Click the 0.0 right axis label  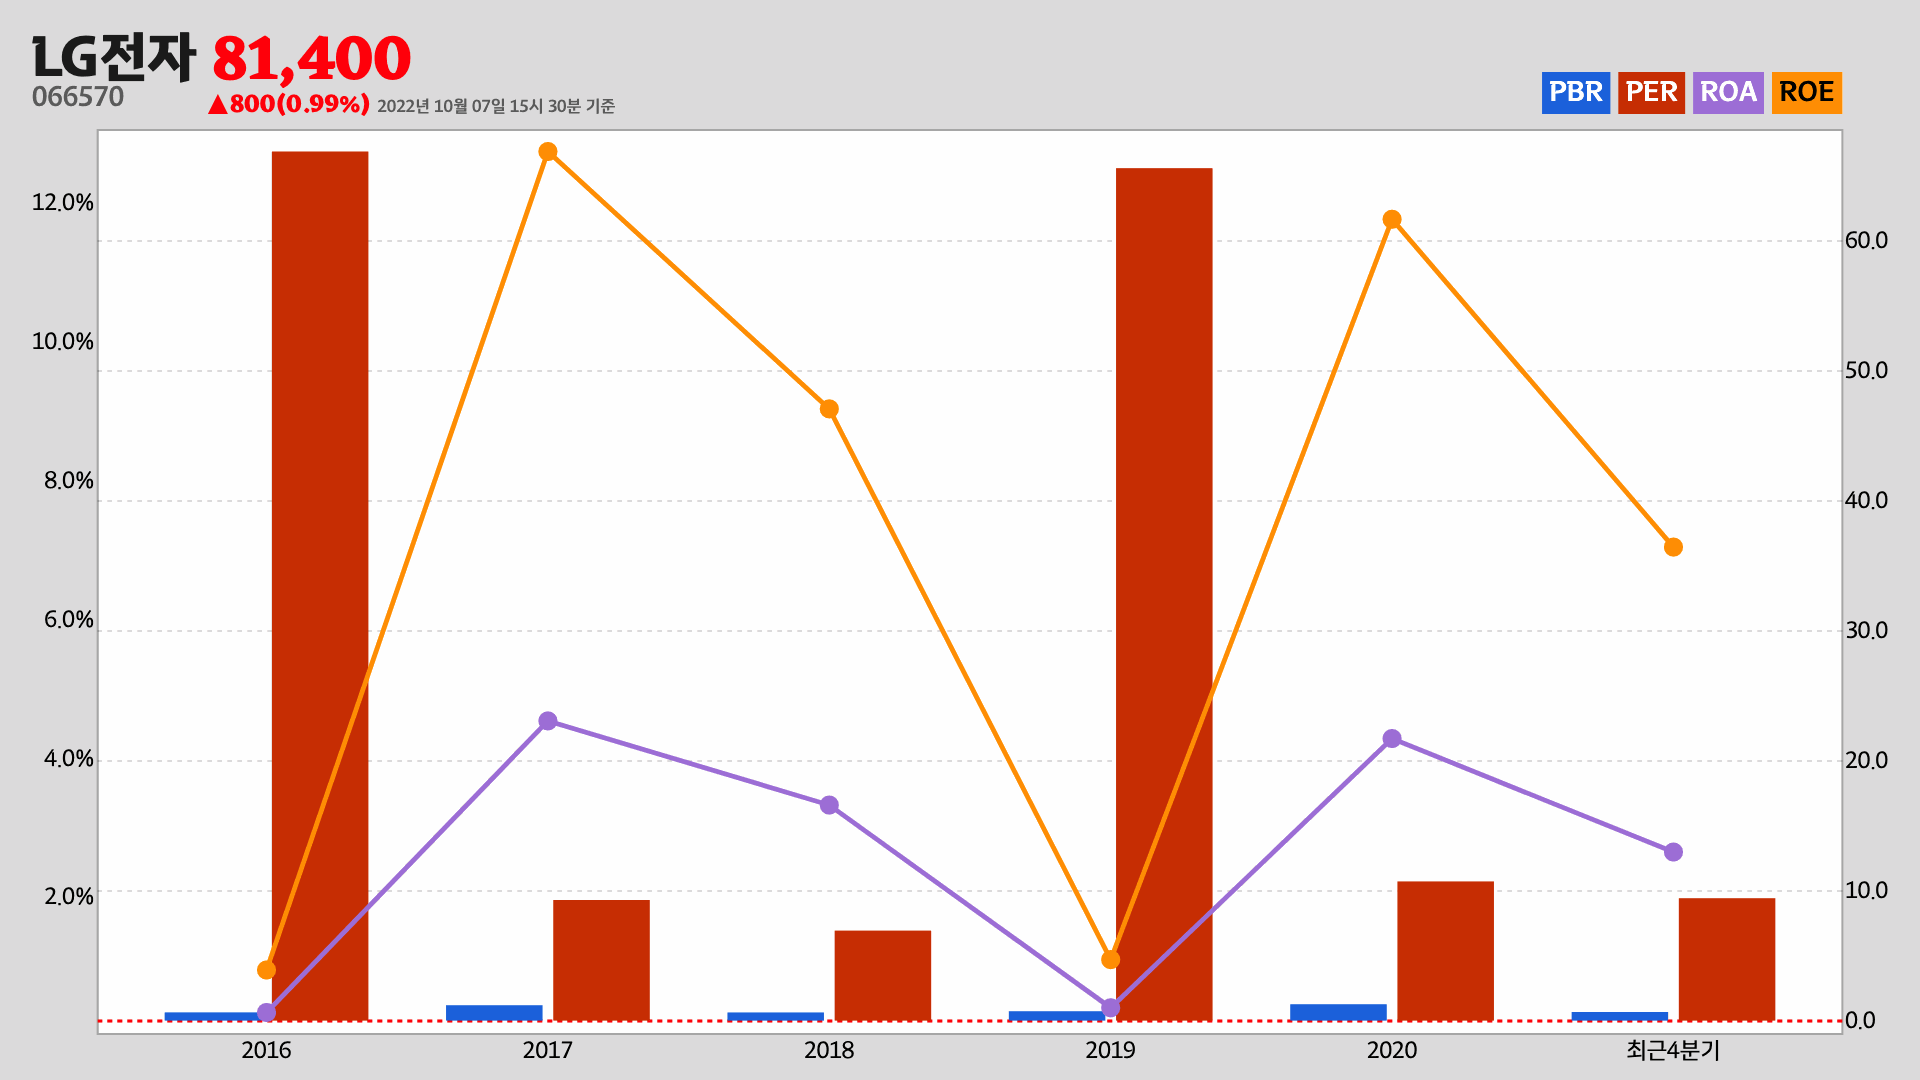pyautogui.click(x=1861, y=1020)
